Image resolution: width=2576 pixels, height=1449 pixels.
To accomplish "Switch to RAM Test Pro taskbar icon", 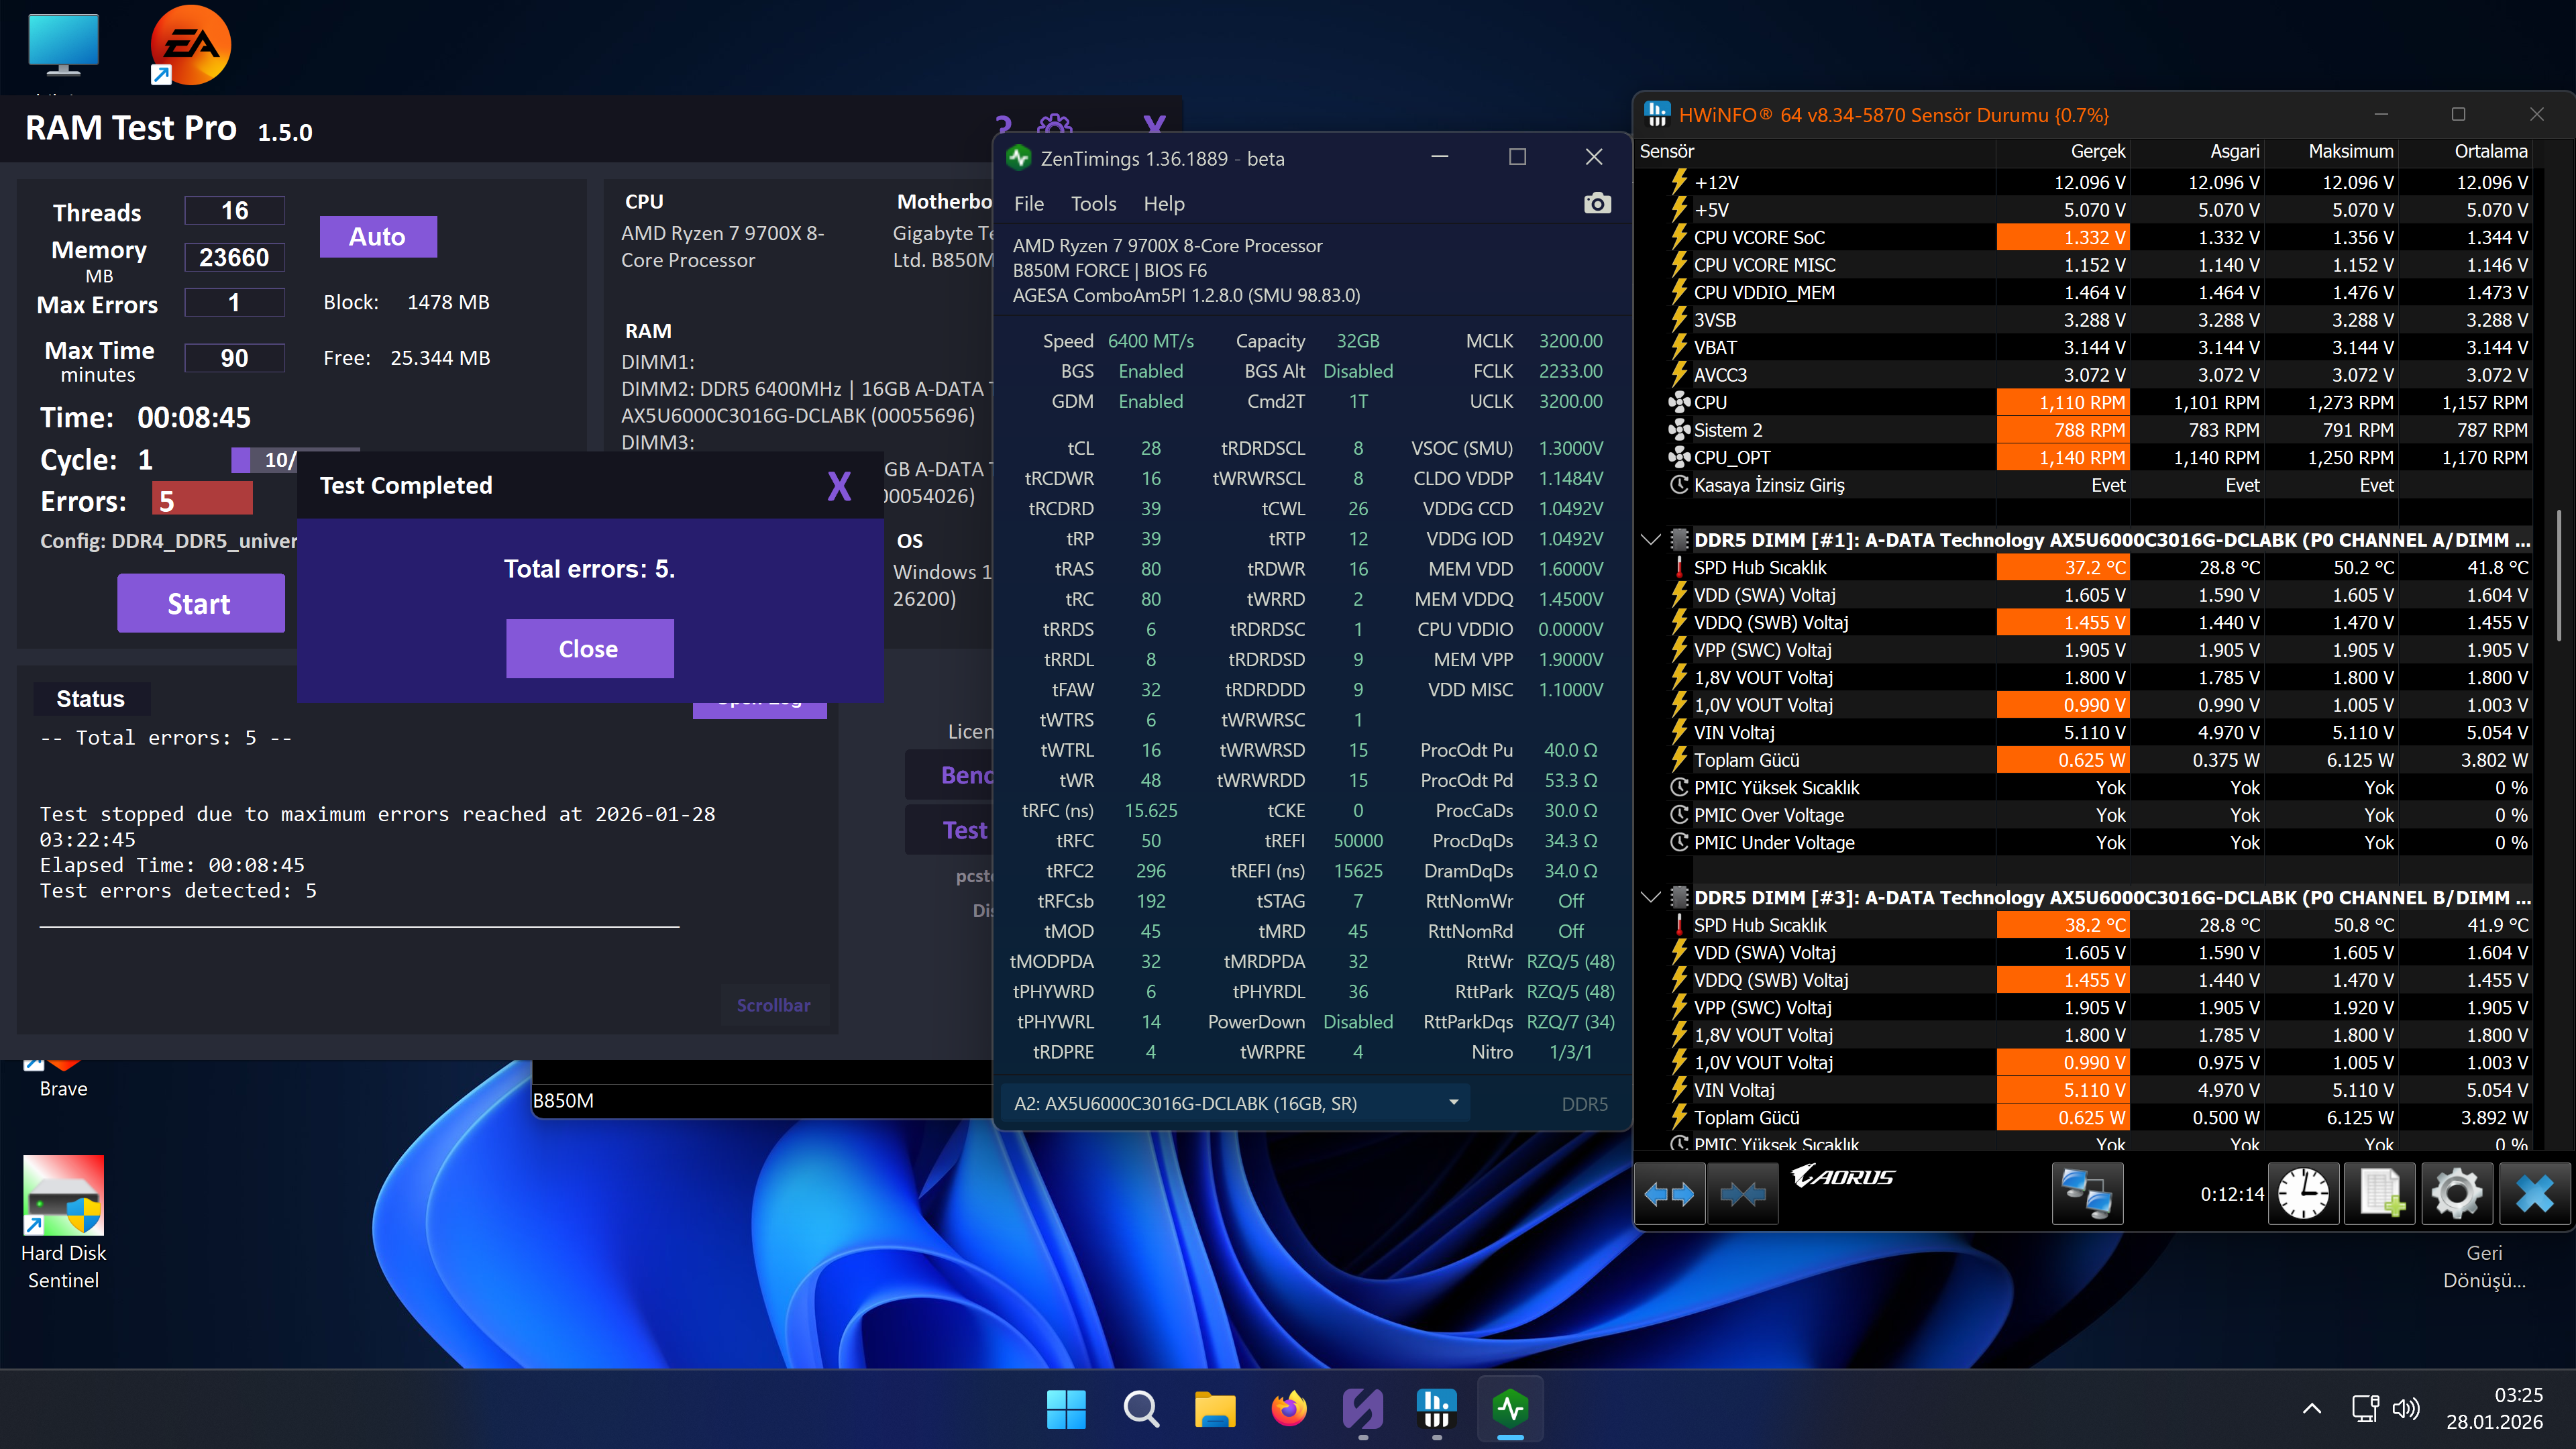I will click(1363, 1410).
